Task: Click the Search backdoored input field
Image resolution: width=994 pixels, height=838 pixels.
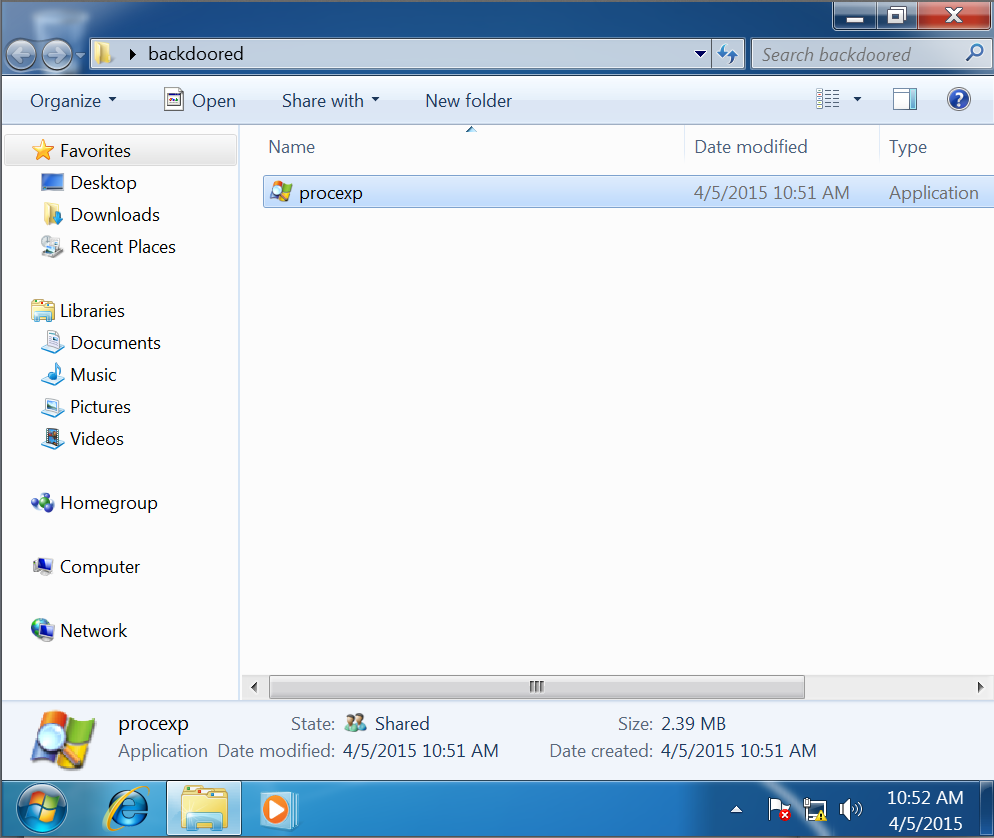Action: point(855,54)
